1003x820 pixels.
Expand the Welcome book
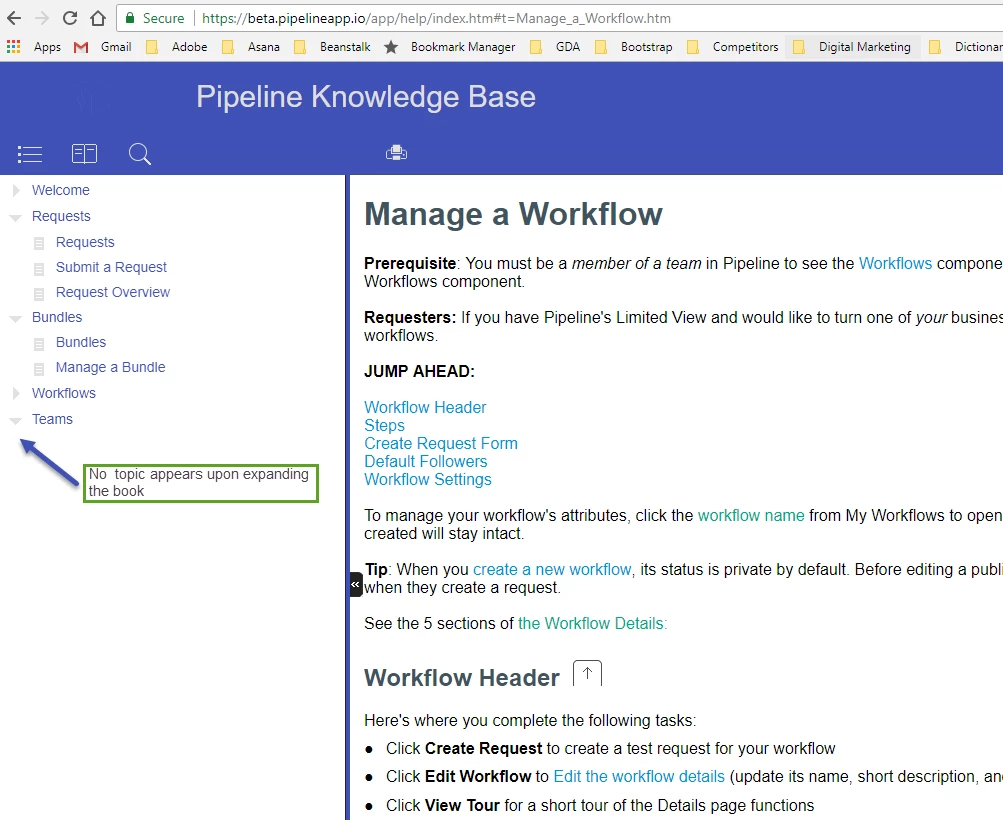click(x=16, y=190)
